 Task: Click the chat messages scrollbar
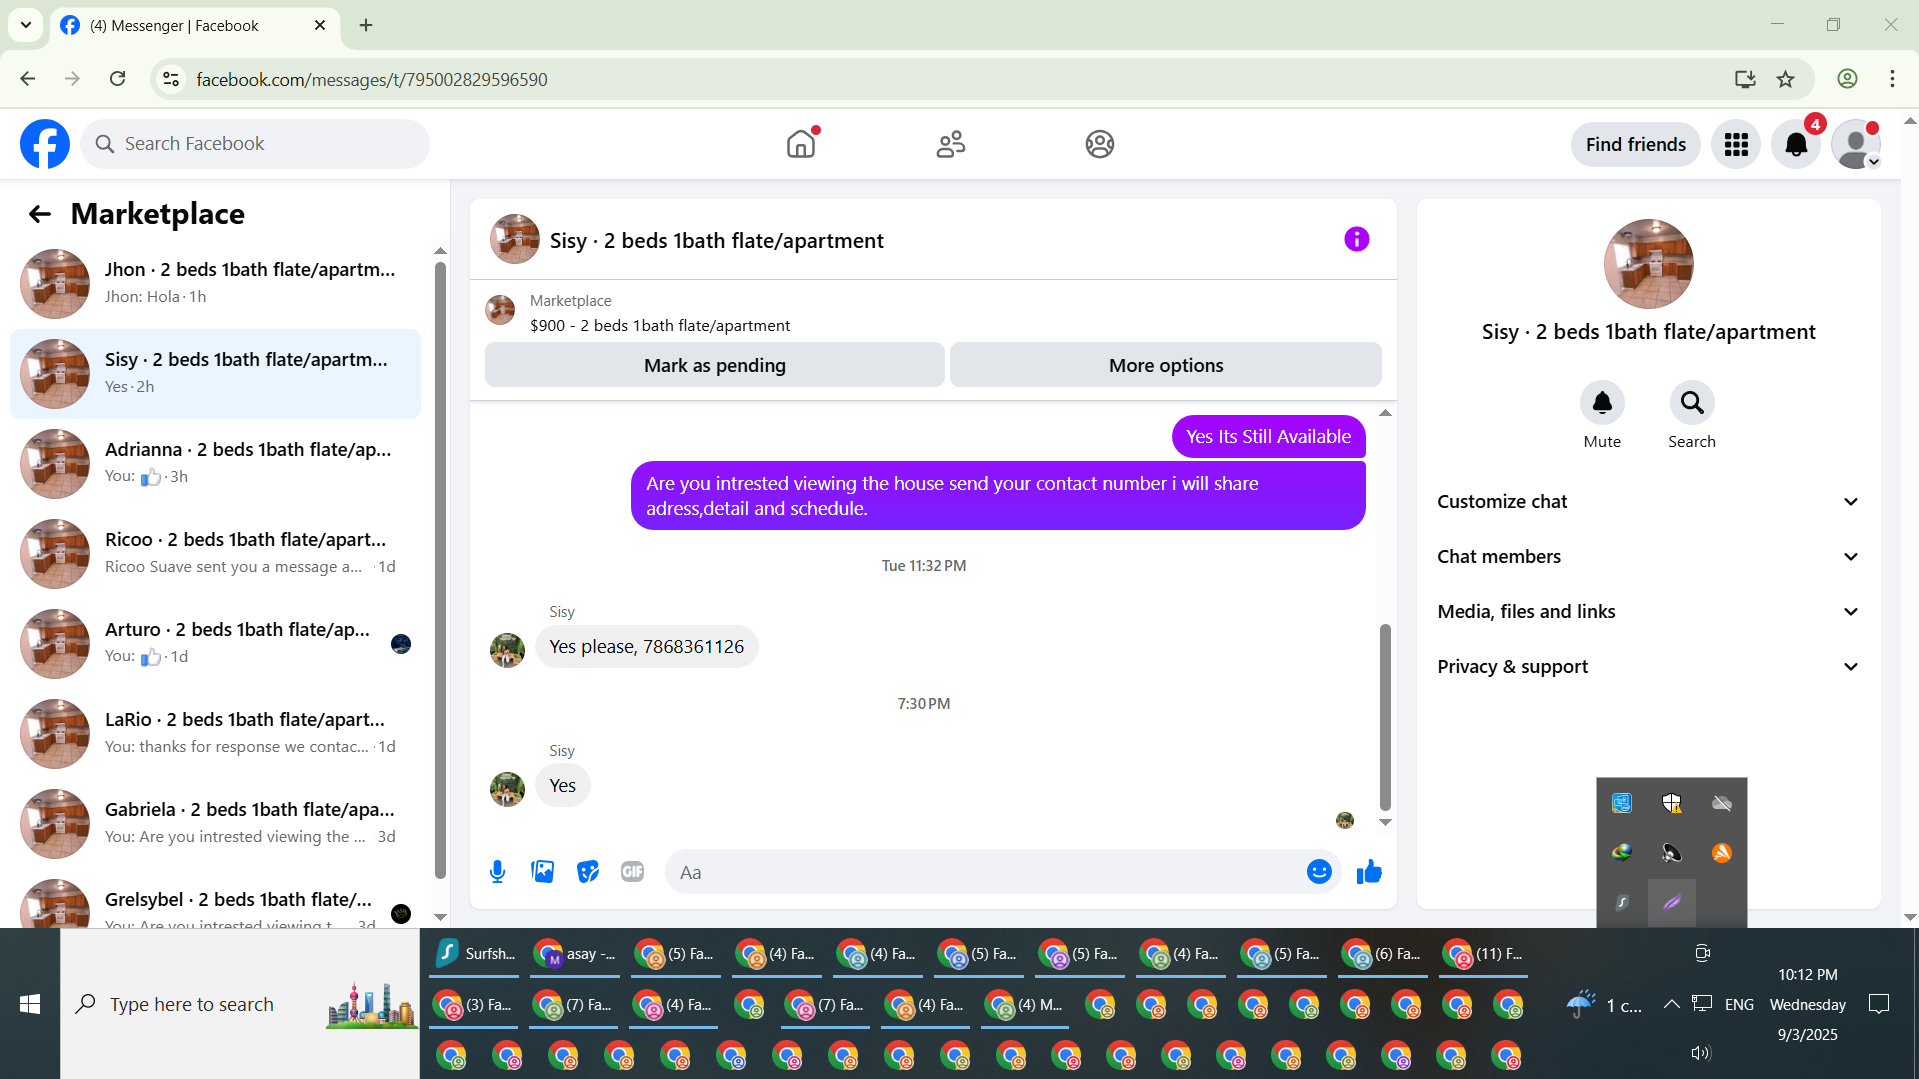1385,716
